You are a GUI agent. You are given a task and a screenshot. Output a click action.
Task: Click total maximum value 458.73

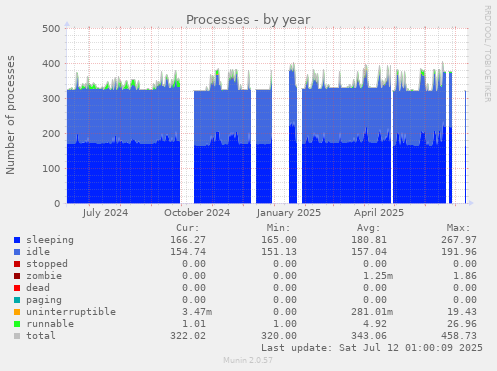(x=459, y=336)
